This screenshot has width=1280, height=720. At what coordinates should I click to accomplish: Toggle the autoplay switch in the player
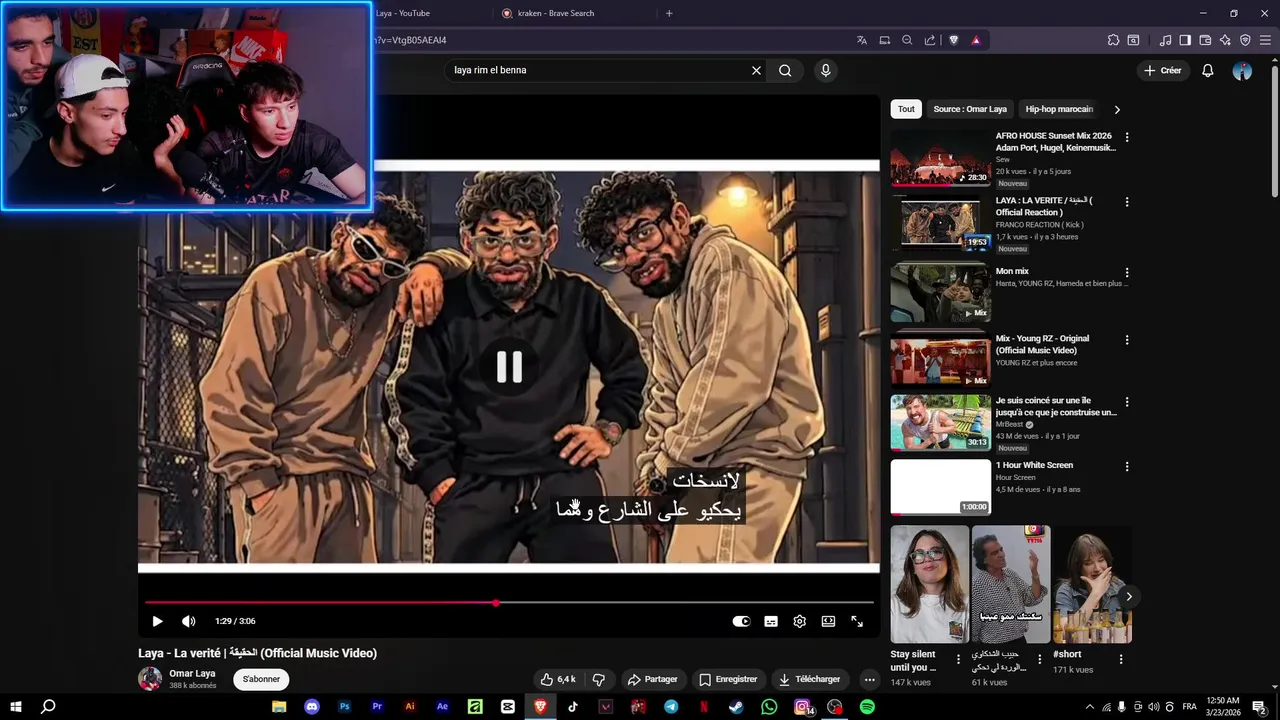pos(741,621)
